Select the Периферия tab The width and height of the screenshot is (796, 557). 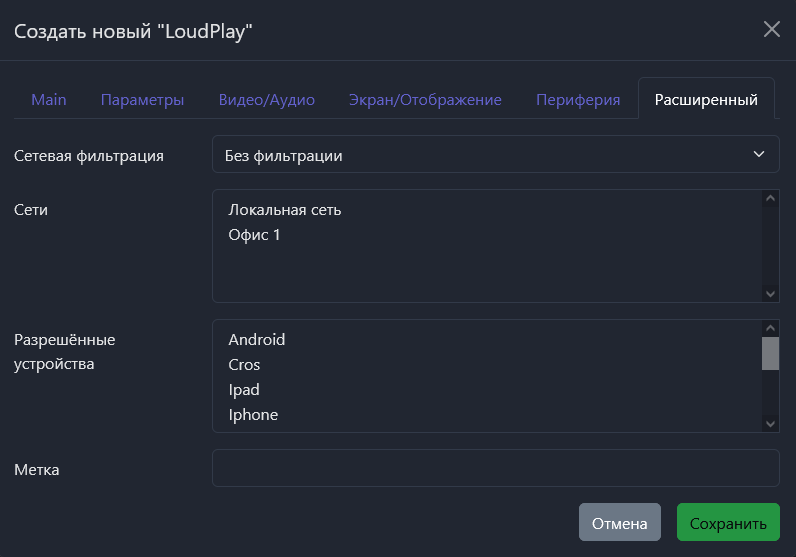pos(578,100)
